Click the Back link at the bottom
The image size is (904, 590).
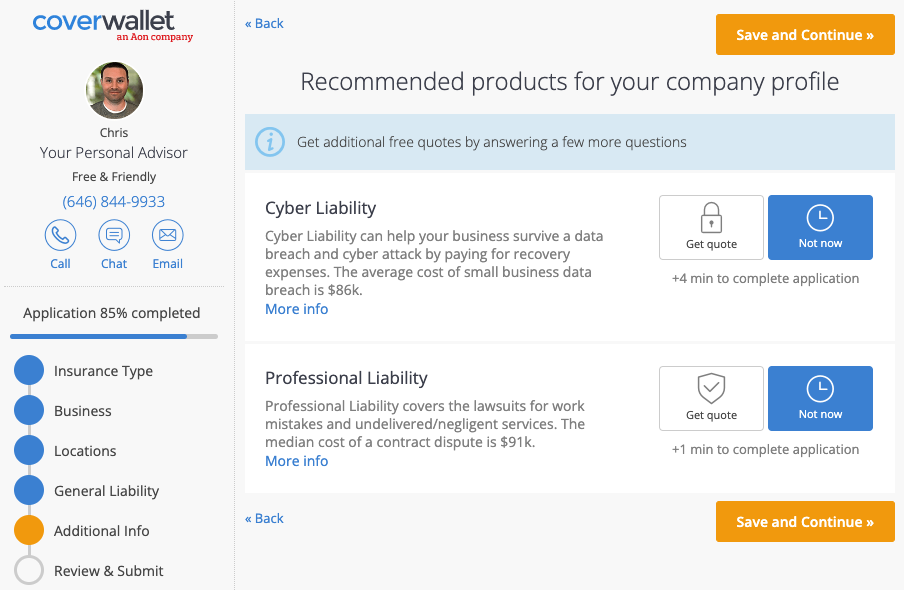pos(263,518)
